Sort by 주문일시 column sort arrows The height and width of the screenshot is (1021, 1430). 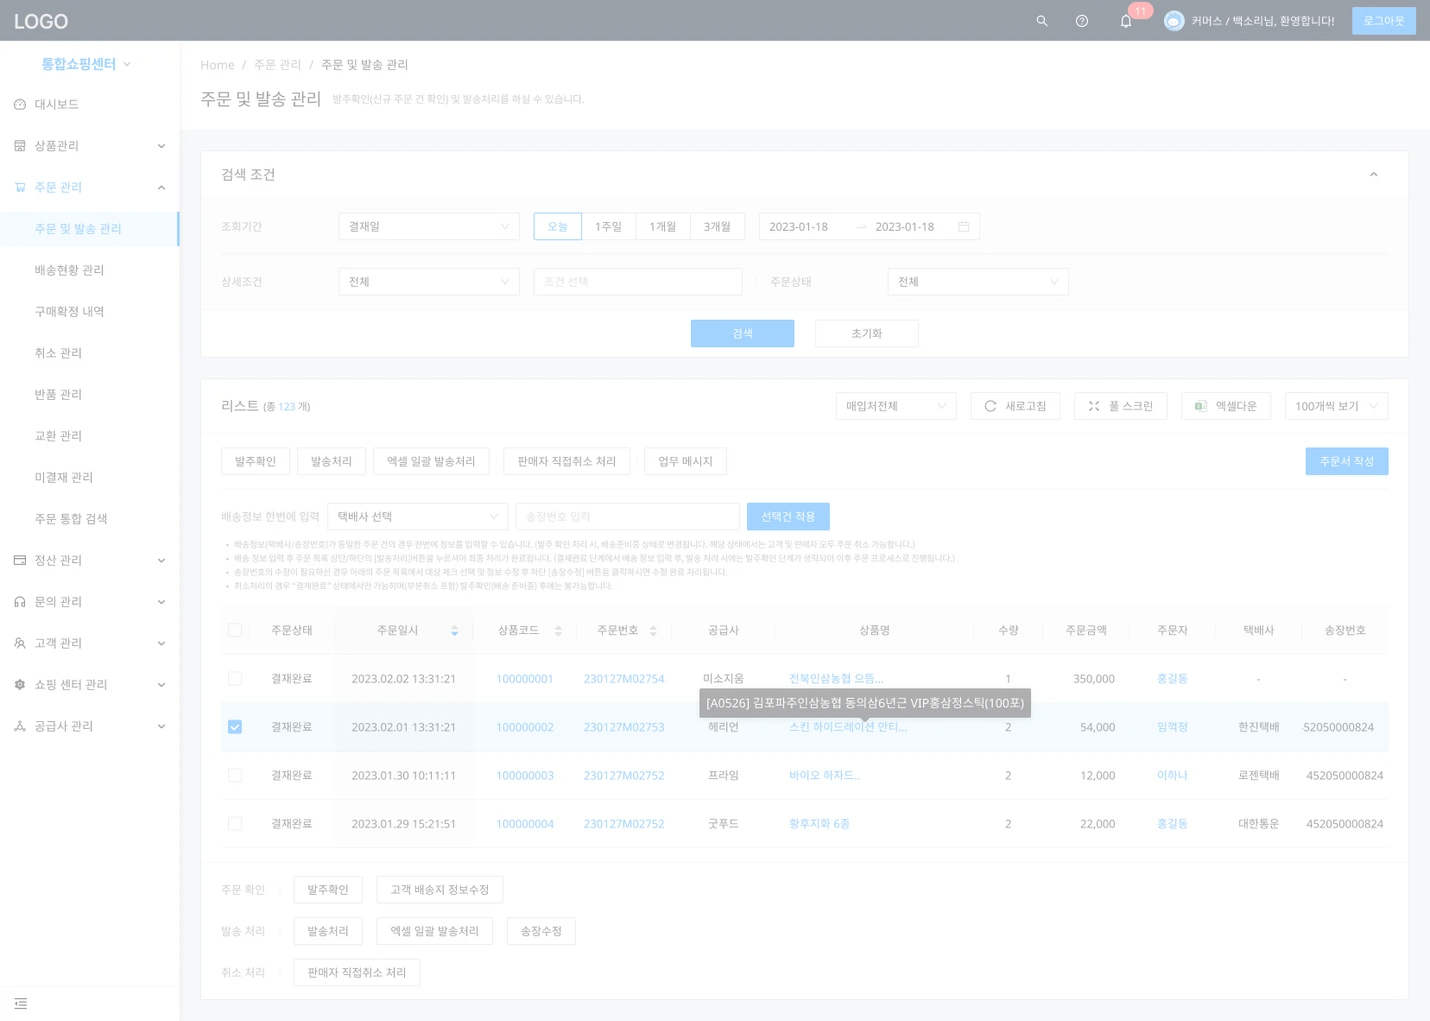click(454, 631)
